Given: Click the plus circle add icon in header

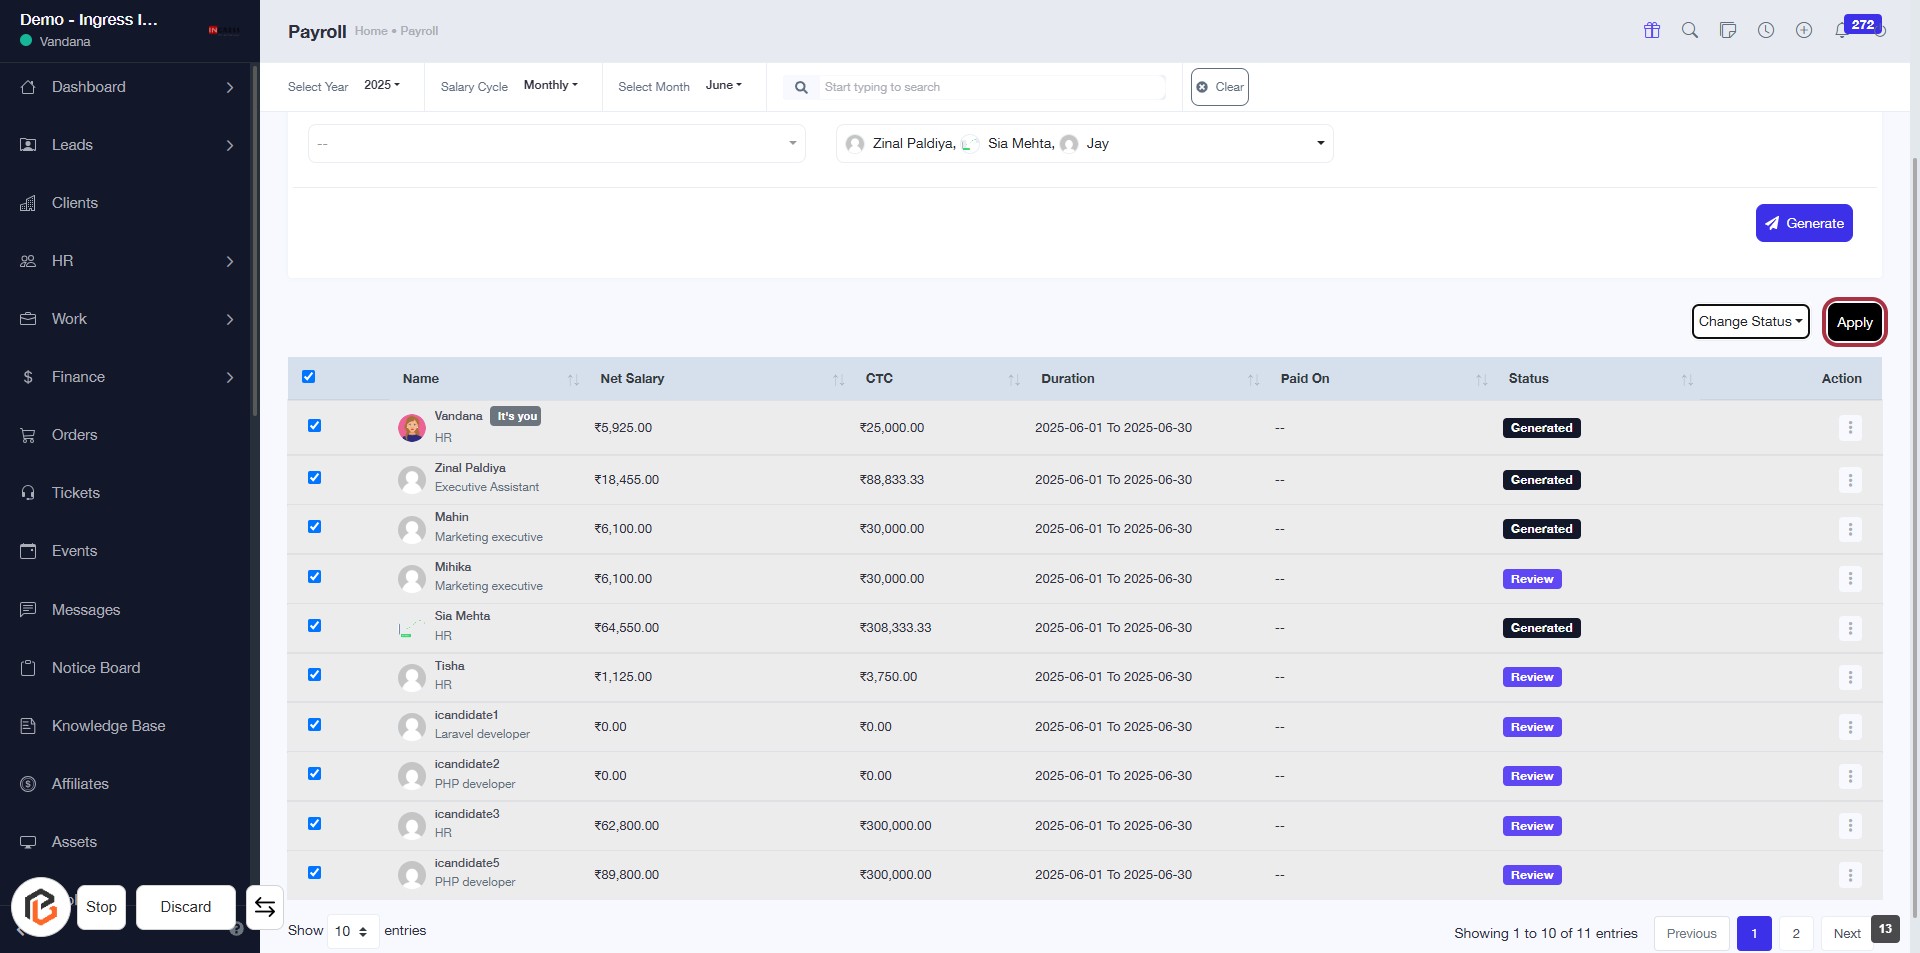Looking at the screenshot, I should [x=1803, y=30].
